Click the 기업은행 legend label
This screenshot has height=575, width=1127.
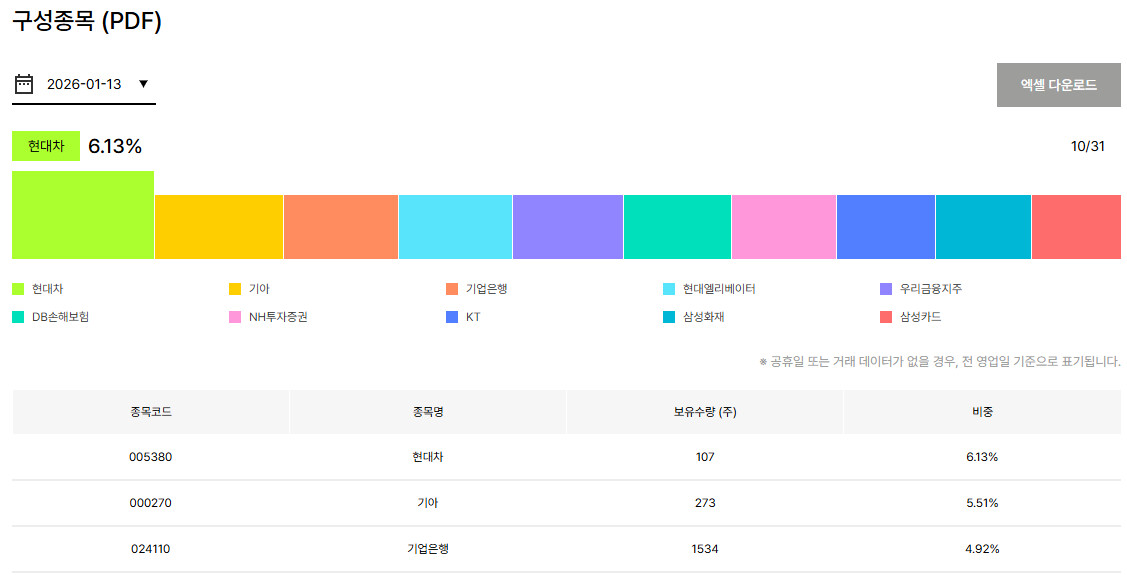pos(487,289)
